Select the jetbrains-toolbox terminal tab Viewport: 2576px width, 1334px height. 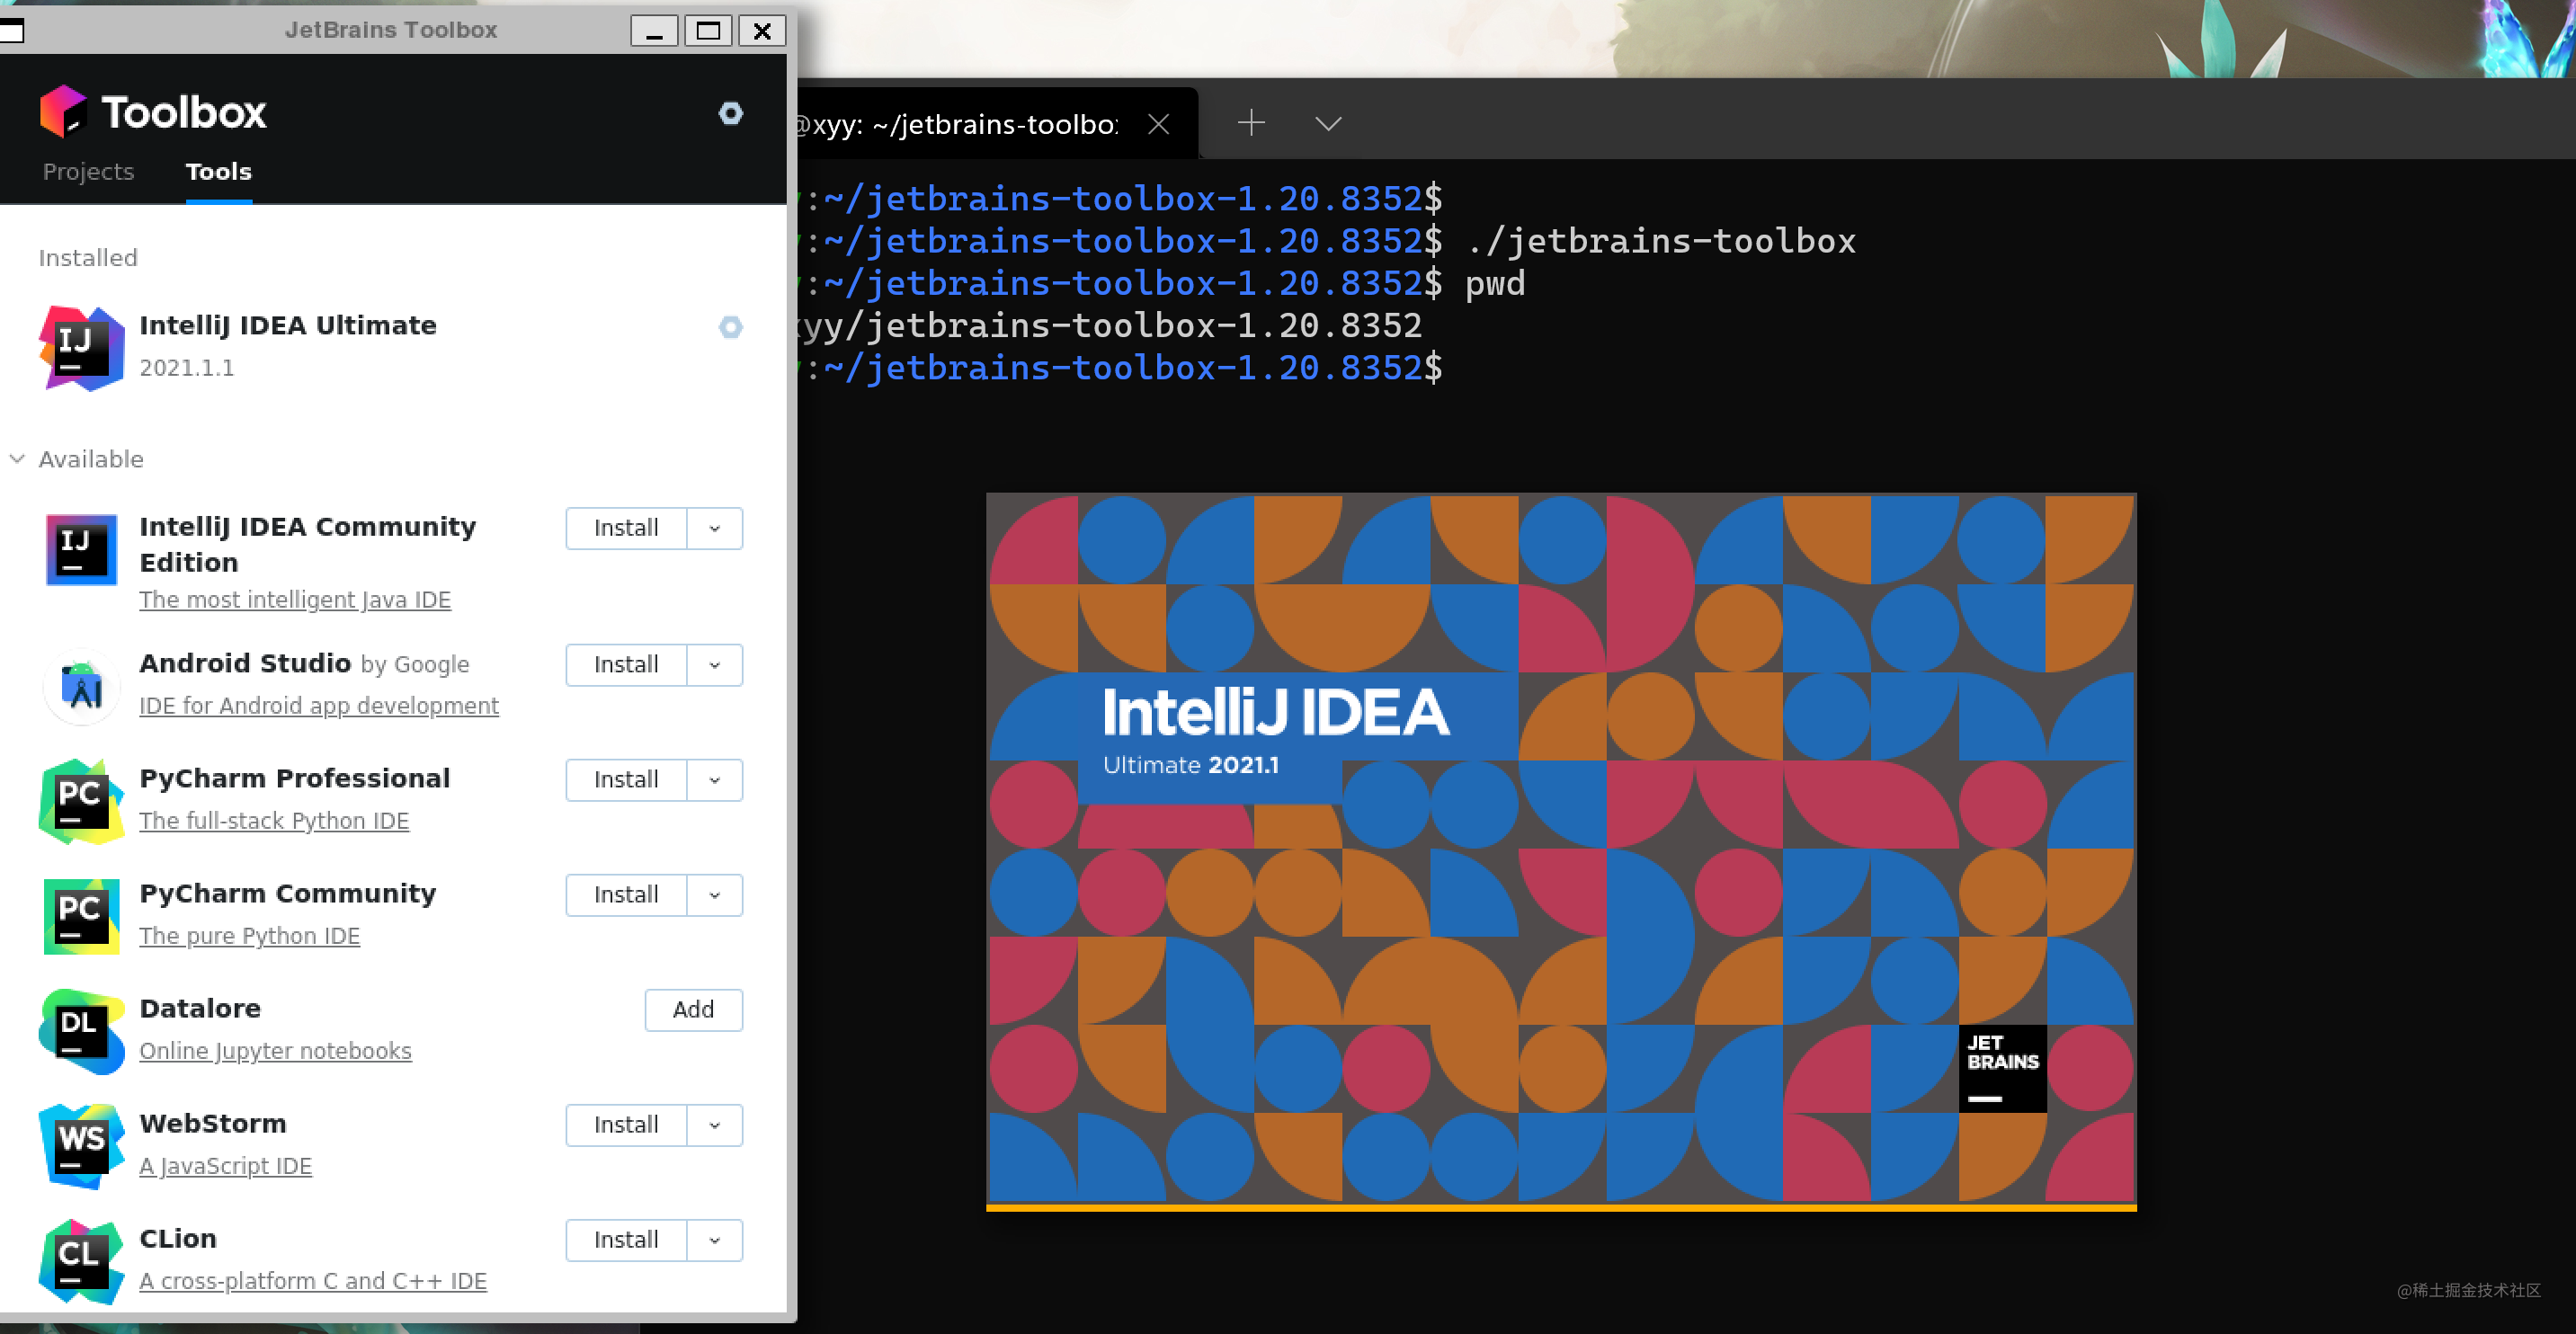click(x=955, y=123)
